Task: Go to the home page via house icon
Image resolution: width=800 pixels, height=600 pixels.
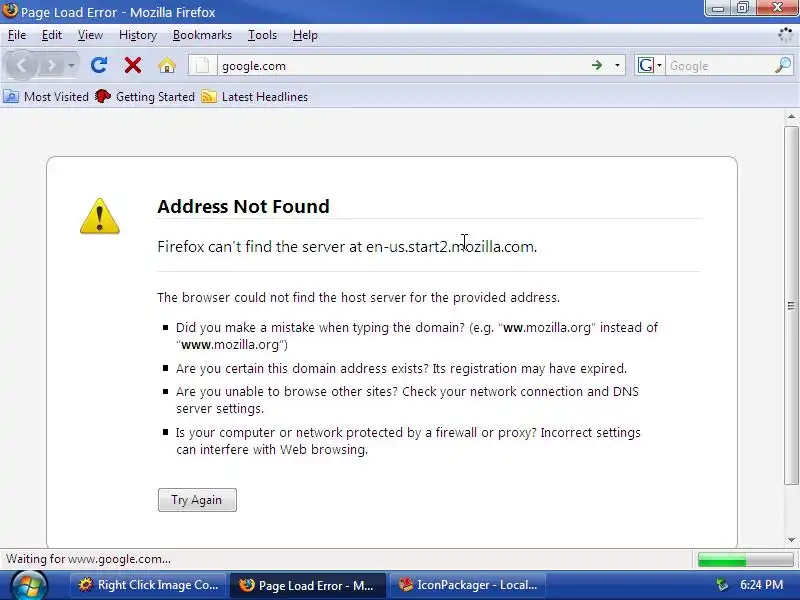Action: pos(167,65)
